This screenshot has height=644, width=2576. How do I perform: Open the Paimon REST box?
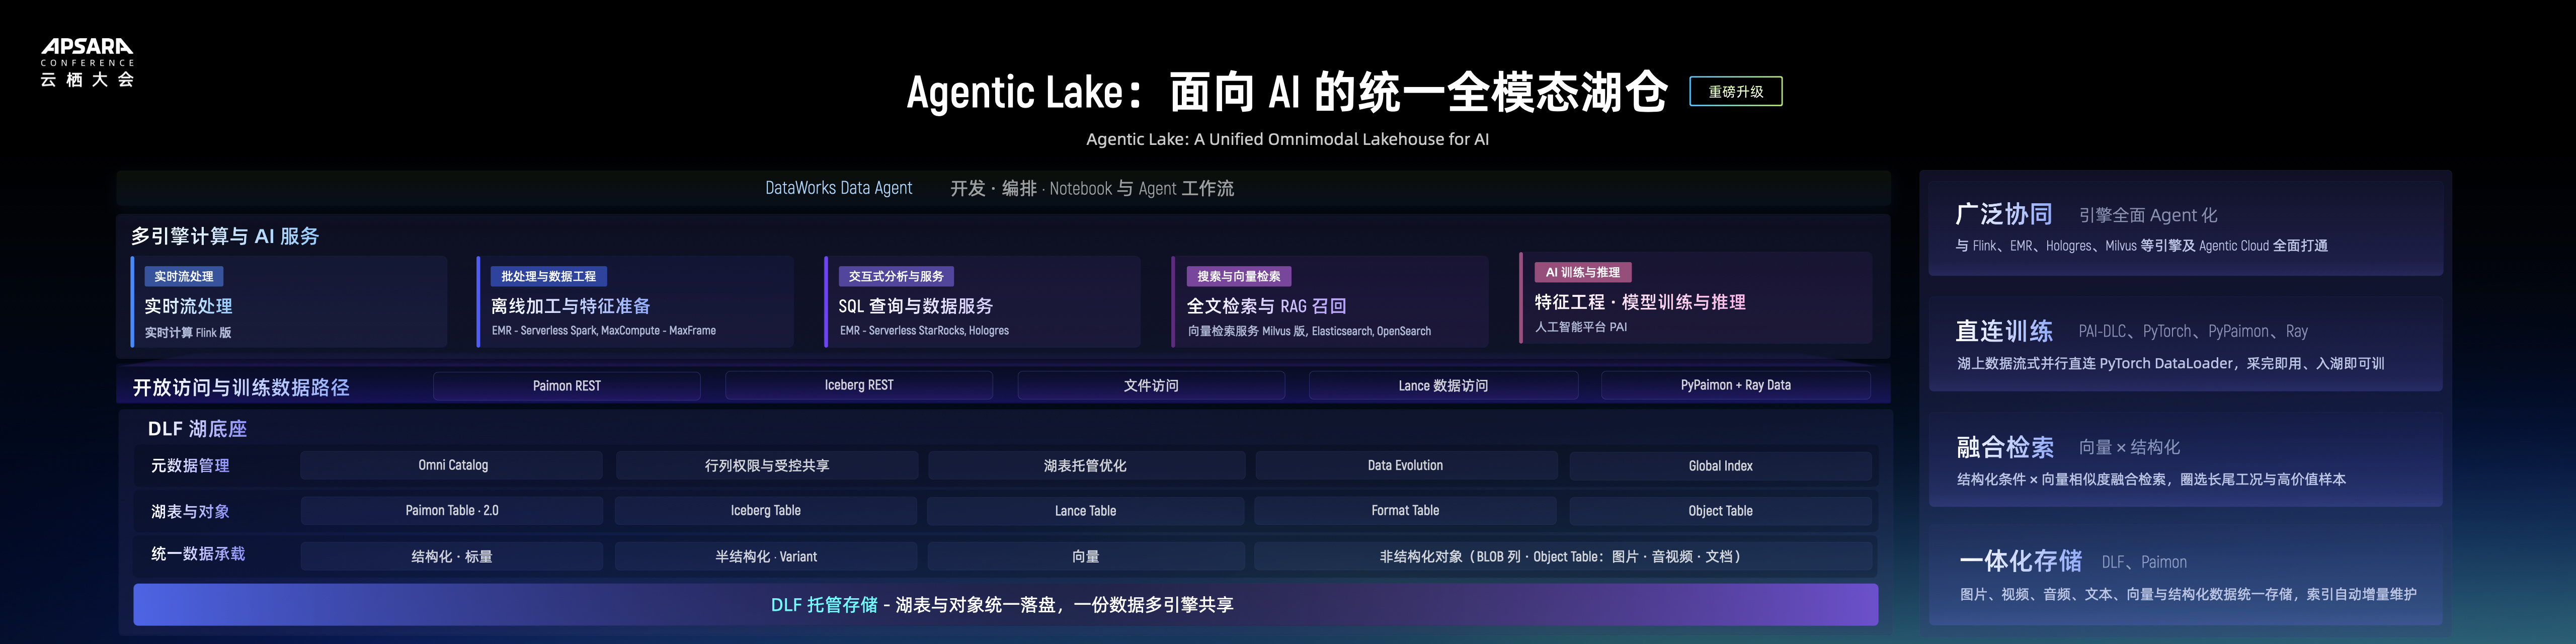coord(567,385)
